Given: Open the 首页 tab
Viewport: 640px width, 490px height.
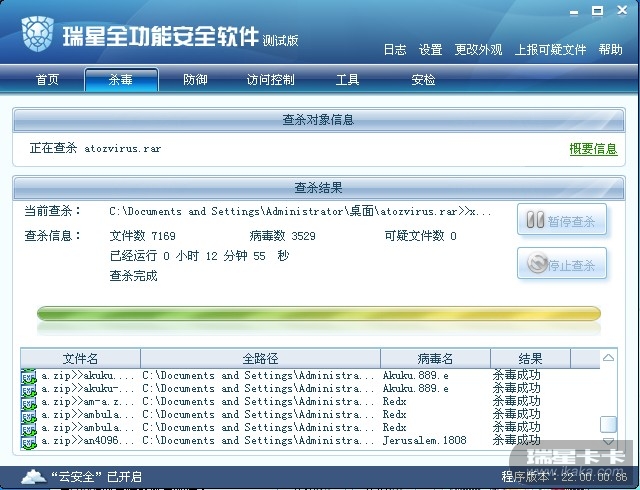Looking at the screenshot, I should [47, 79].
